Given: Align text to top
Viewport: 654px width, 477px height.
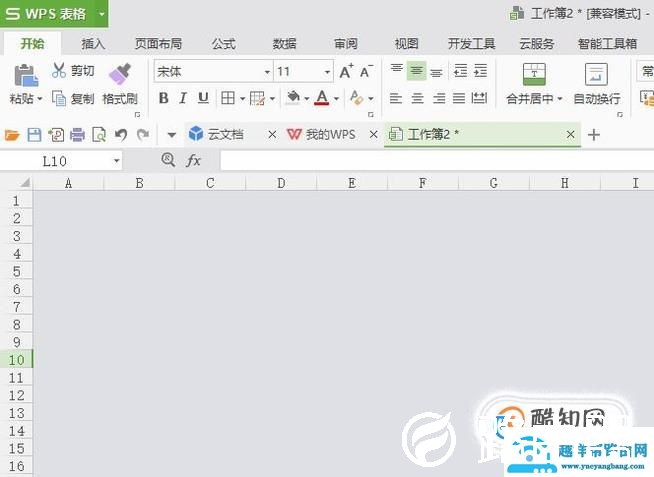Looking at the screenshot, I should [397, 70].
